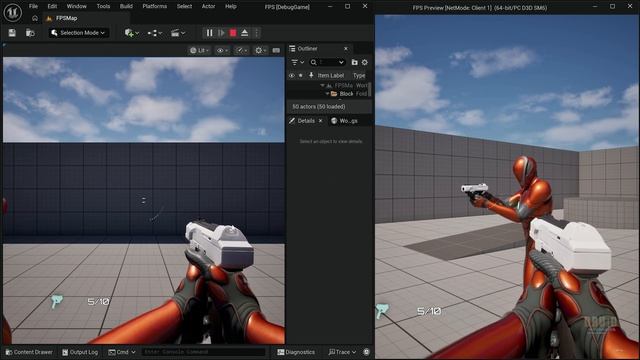This screenshot has width=640, height=360.
Task: Open the Outliner filter options icon
Action: 298,62
